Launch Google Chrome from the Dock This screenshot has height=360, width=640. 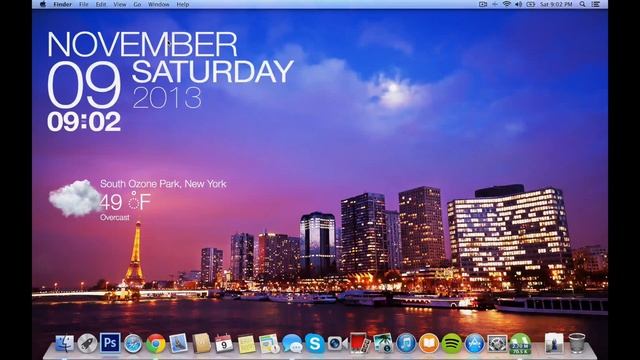[156, 344]
